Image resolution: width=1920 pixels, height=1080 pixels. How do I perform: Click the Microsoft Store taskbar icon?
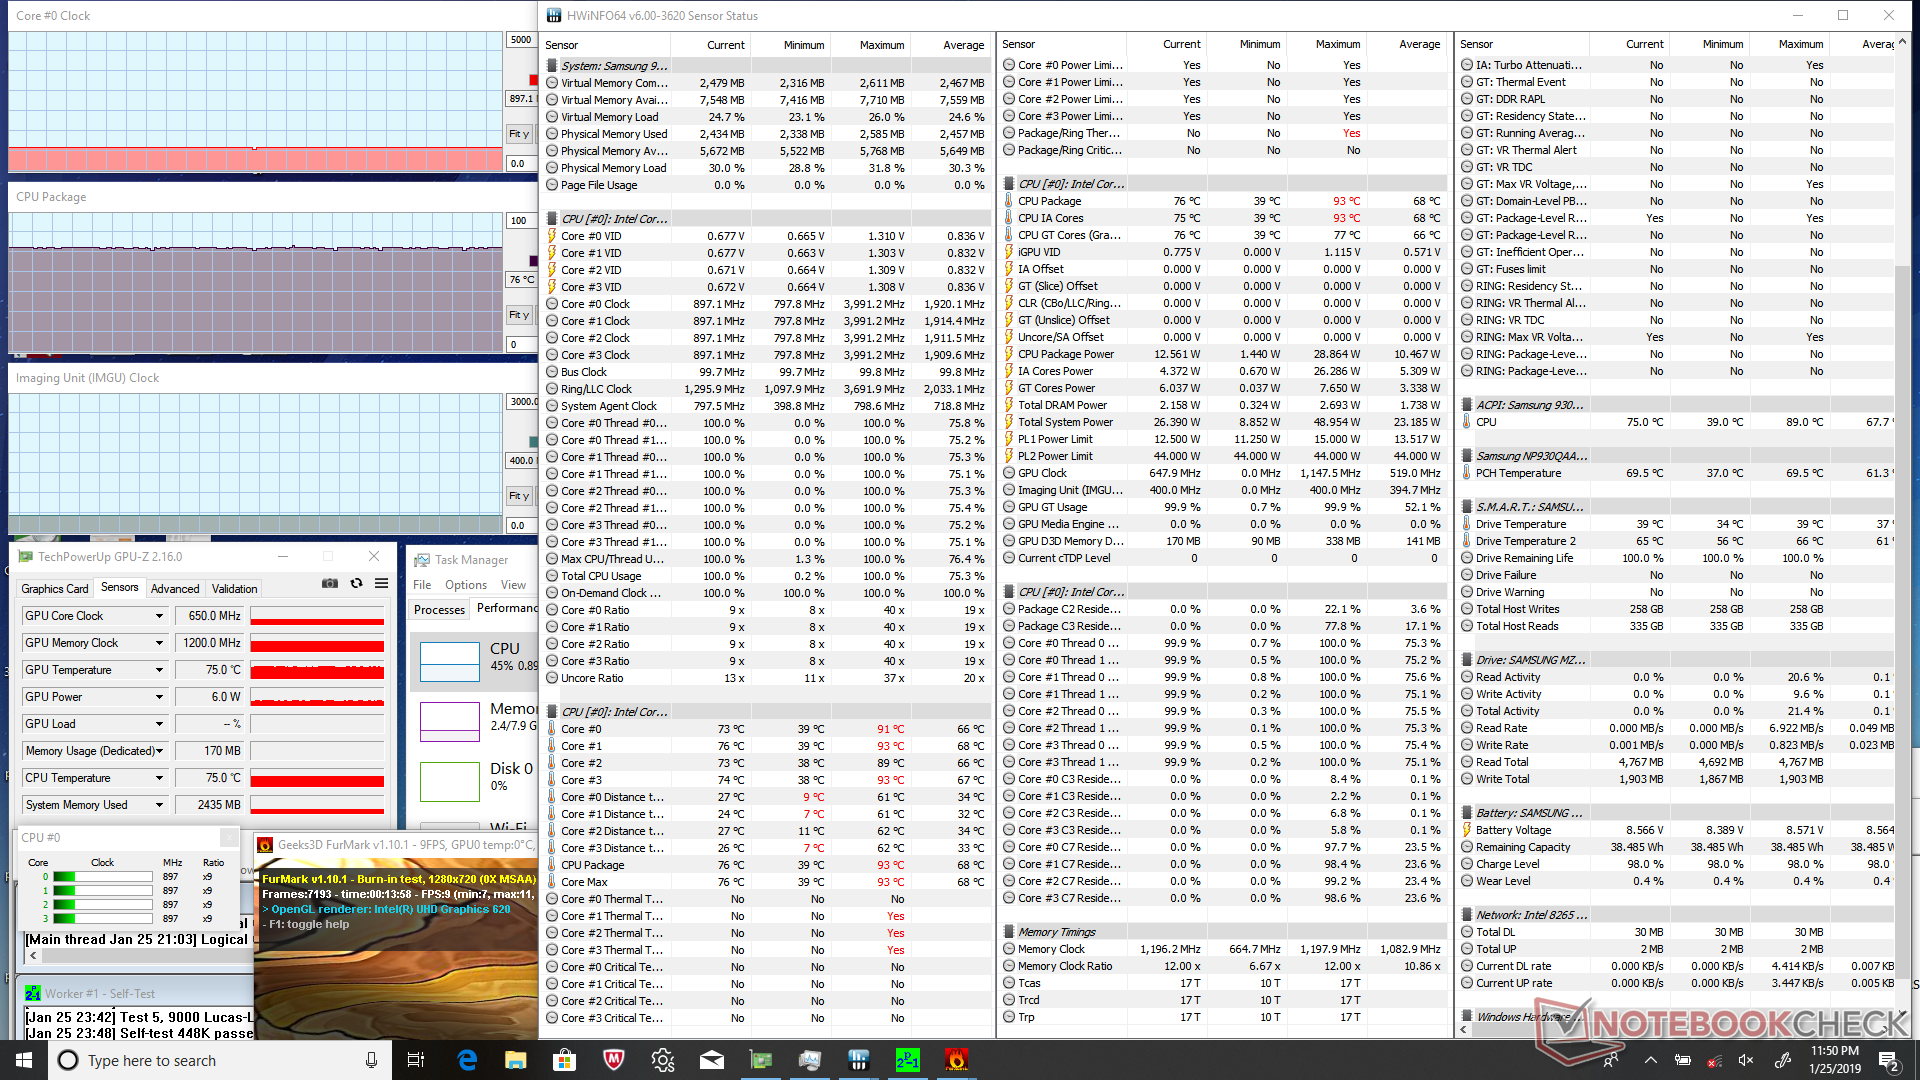pos(565,1060)
